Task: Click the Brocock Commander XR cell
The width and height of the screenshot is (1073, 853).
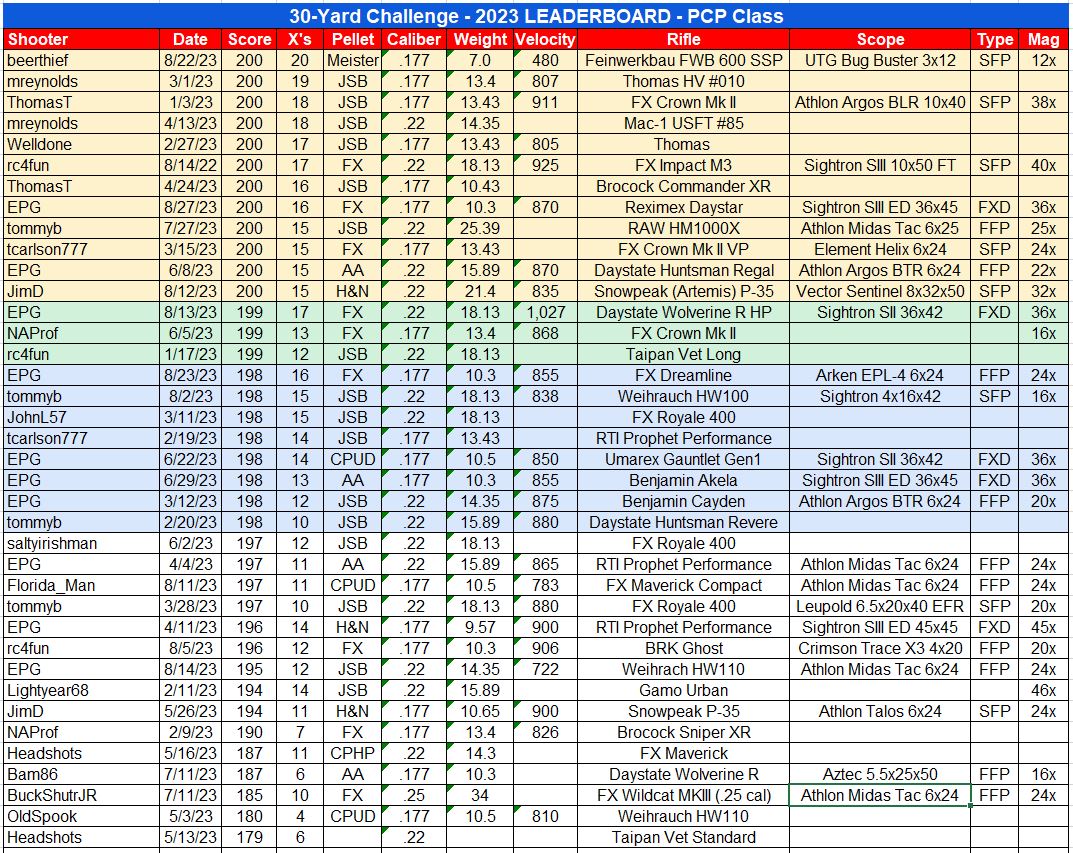Action: [x=683, y=186]
